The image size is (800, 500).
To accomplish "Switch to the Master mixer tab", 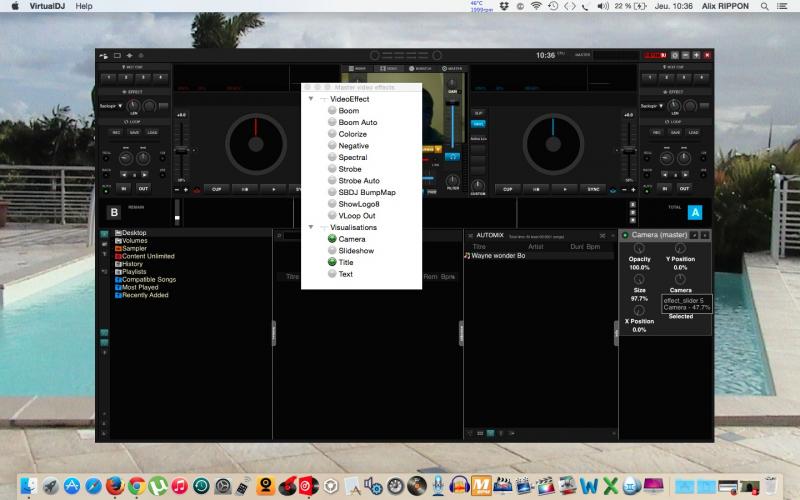I will [452, 68].
